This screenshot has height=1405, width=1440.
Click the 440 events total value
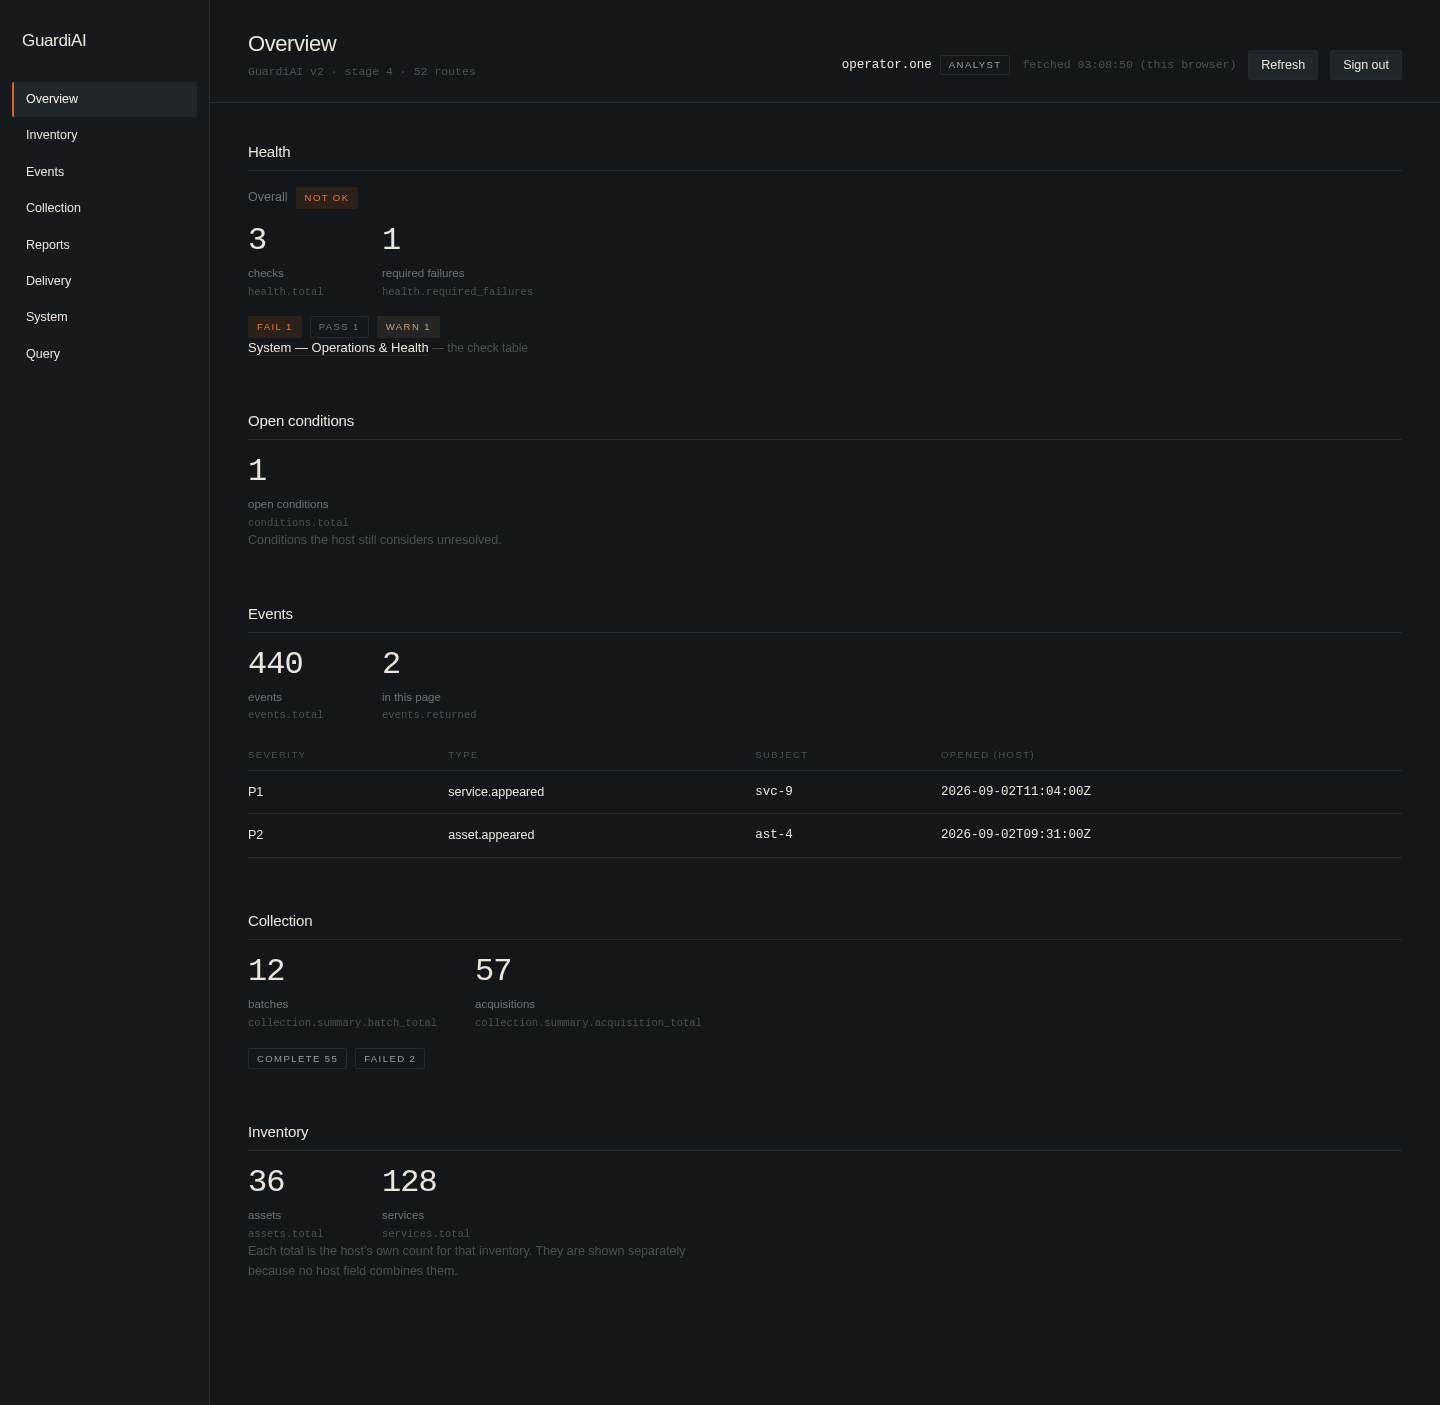pyautogui.click(x=275, y=664)
